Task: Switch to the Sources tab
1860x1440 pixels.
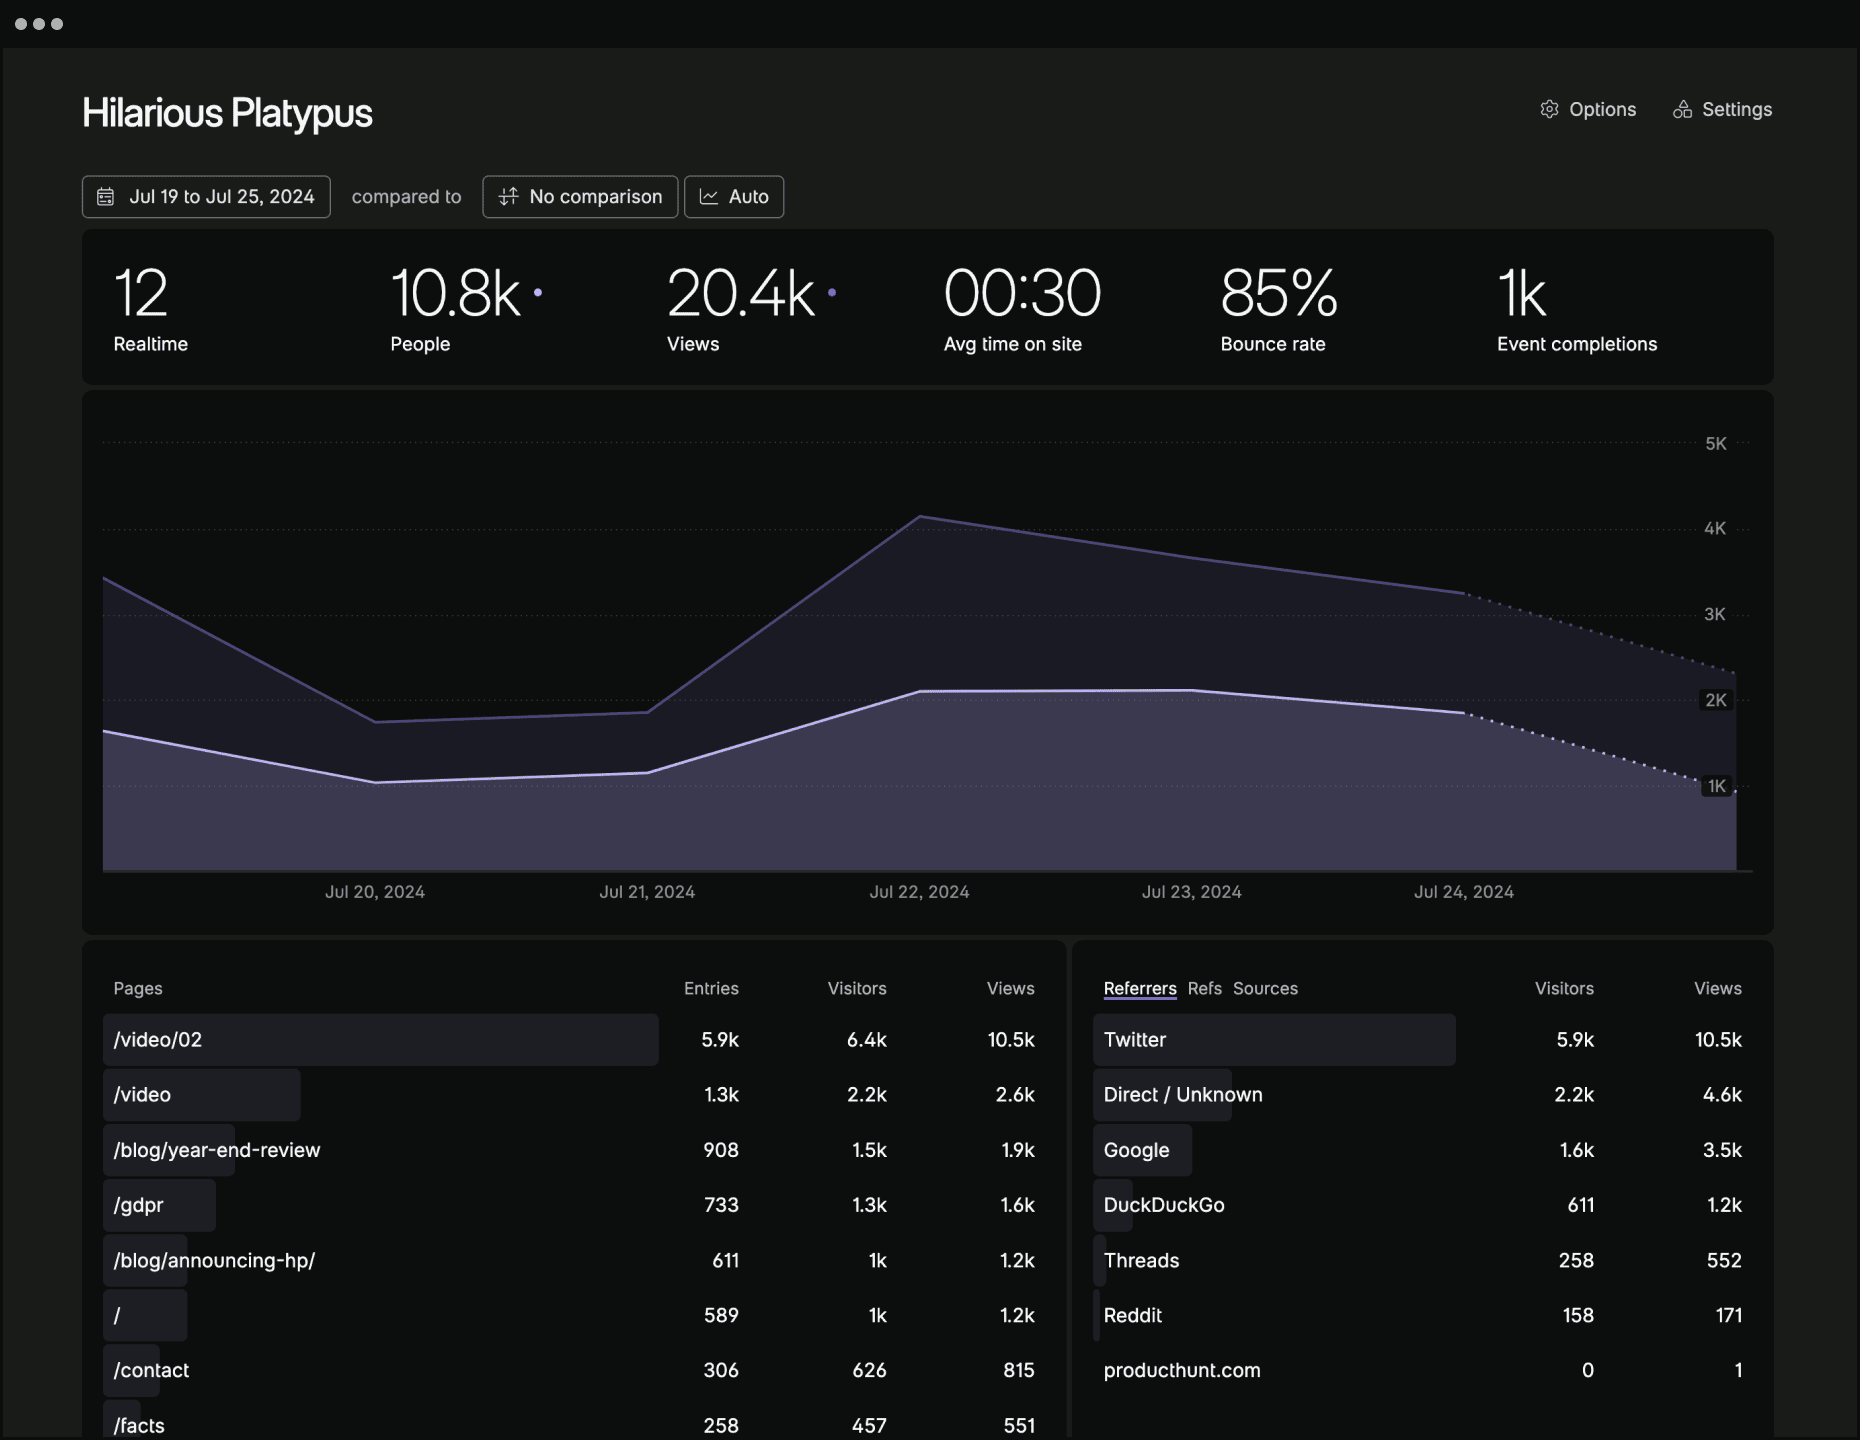Action: coord(1266,988)
